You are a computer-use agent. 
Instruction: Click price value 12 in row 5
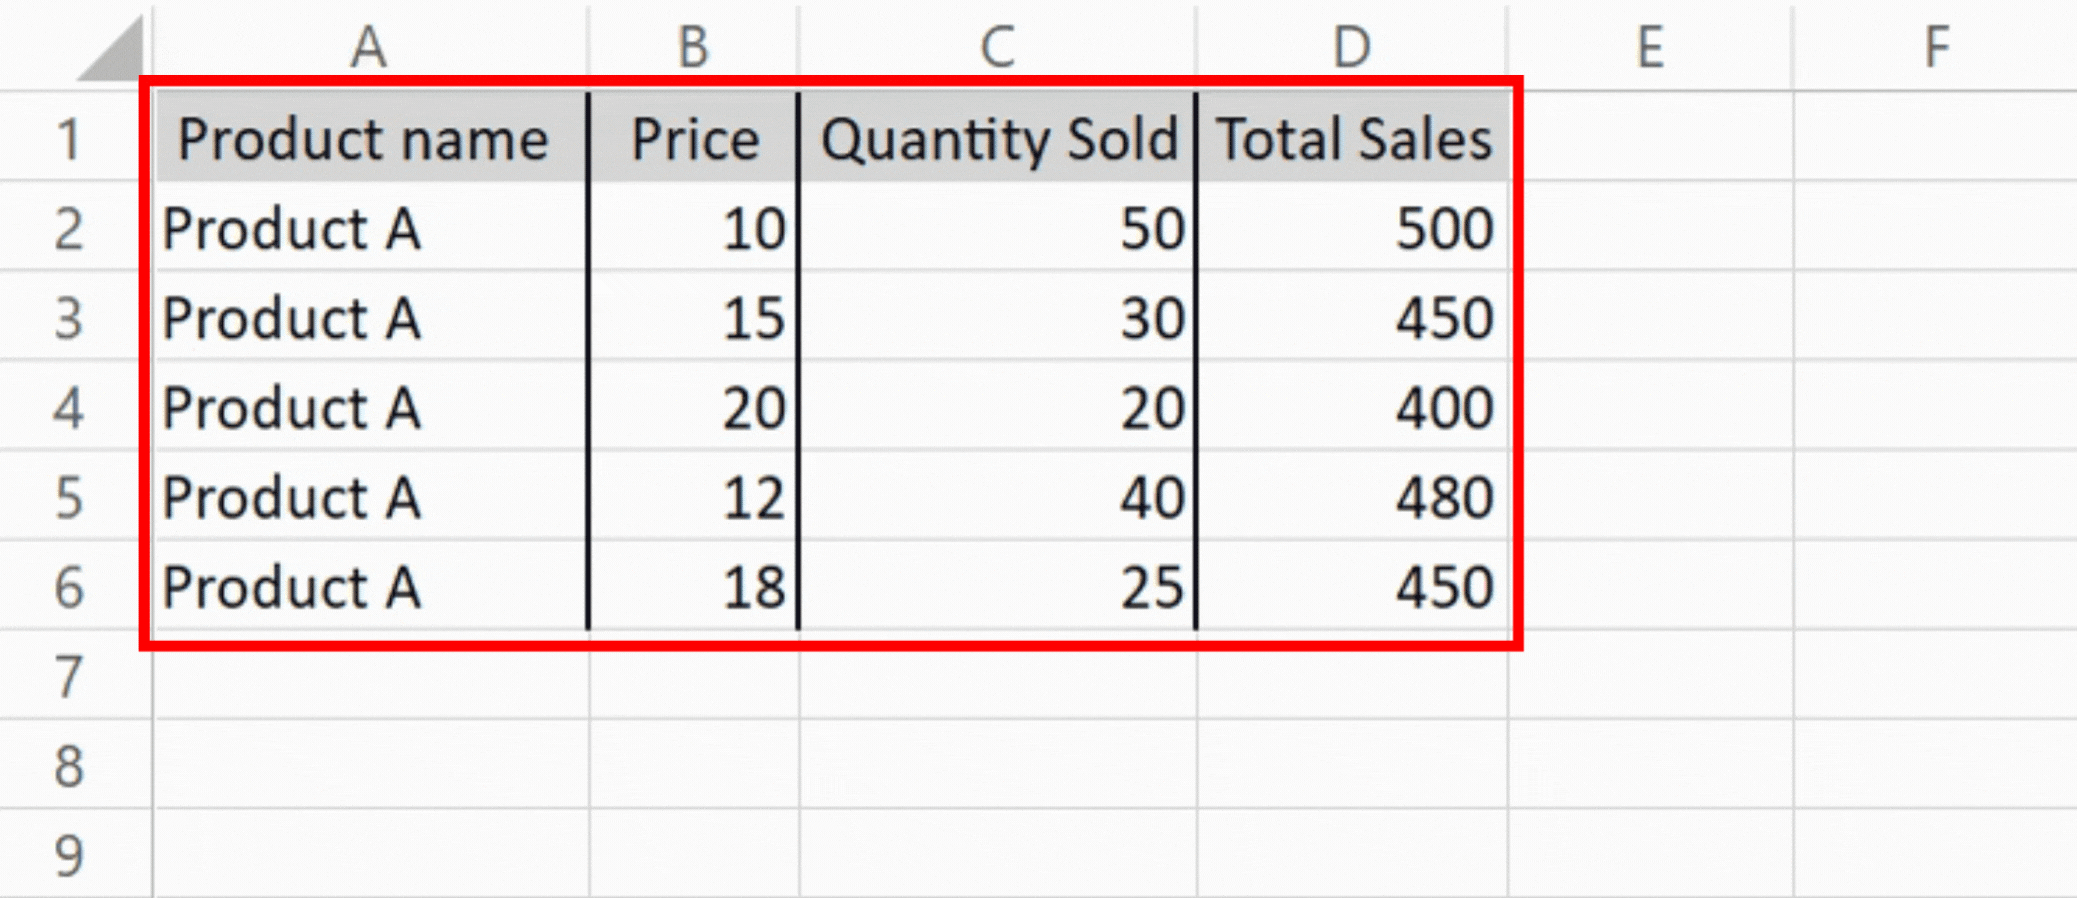tap(694, 497)
